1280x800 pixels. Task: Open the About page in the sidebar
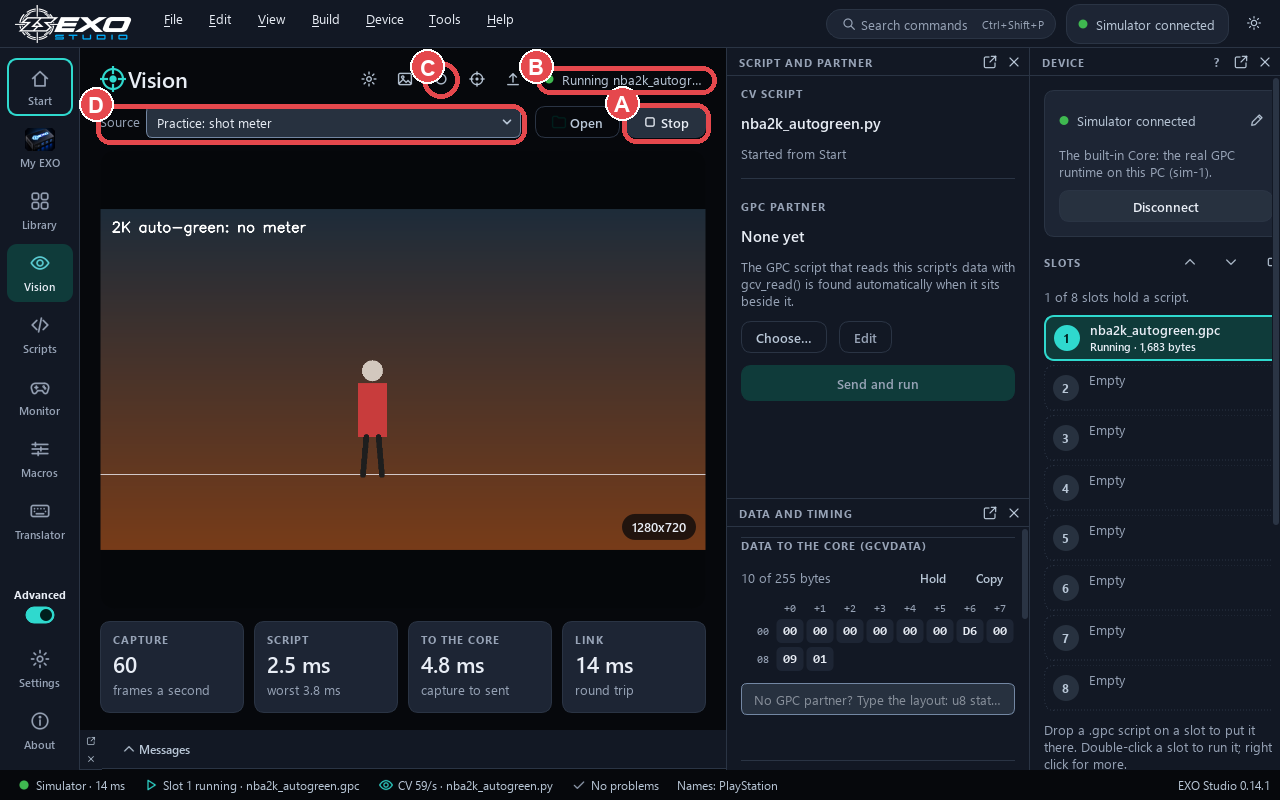(40, 731)
